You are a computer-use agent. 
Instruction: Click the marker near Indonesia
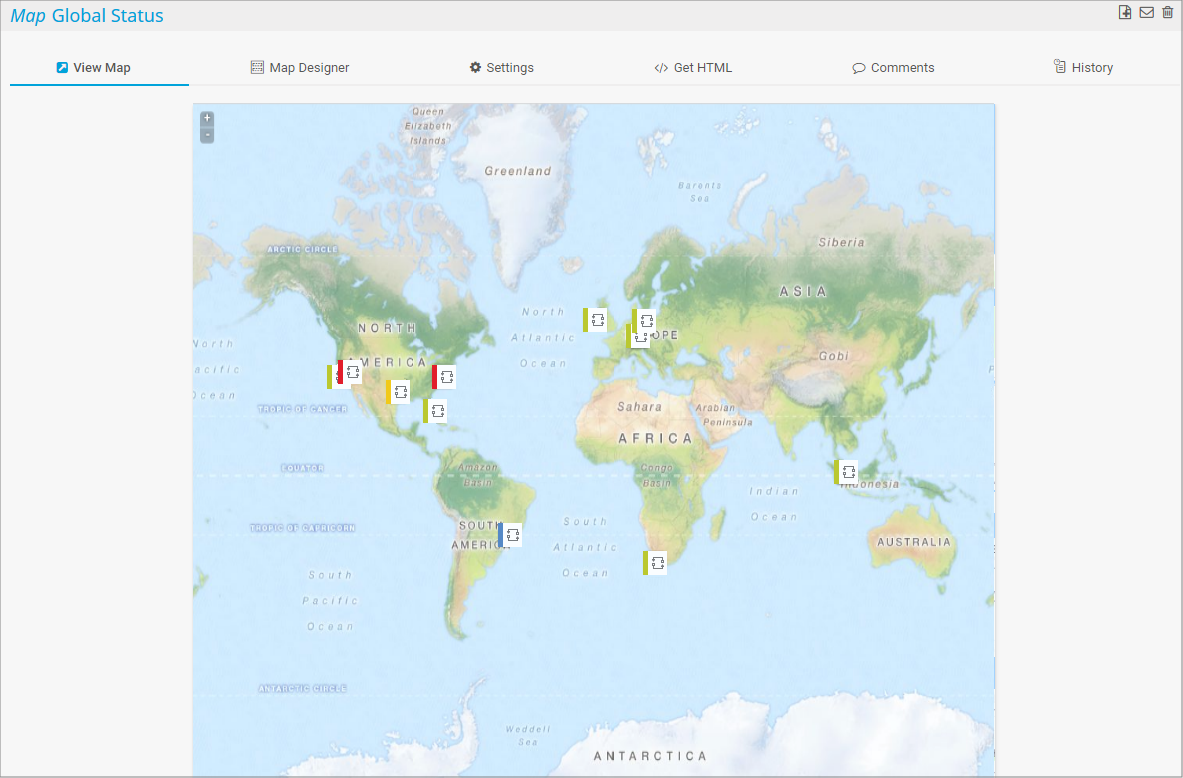point(847,472)
